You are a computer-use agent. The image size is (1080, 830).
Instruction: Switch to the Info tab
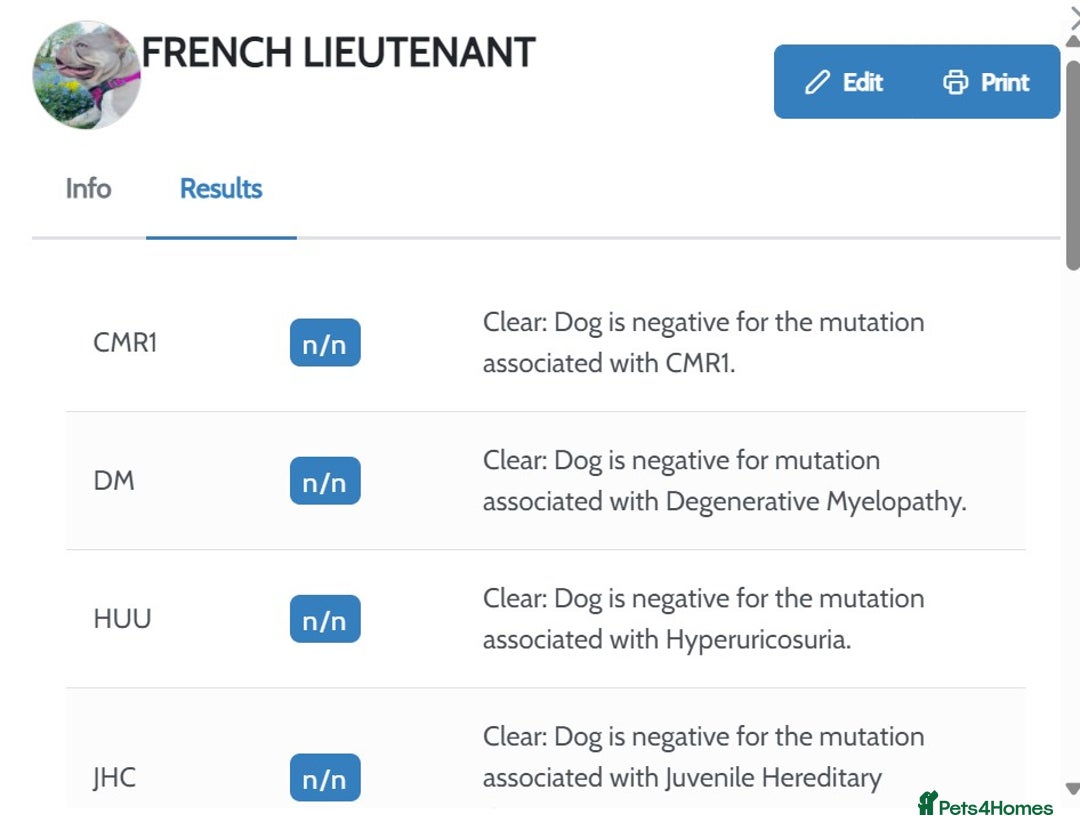[x=88, y=189]
